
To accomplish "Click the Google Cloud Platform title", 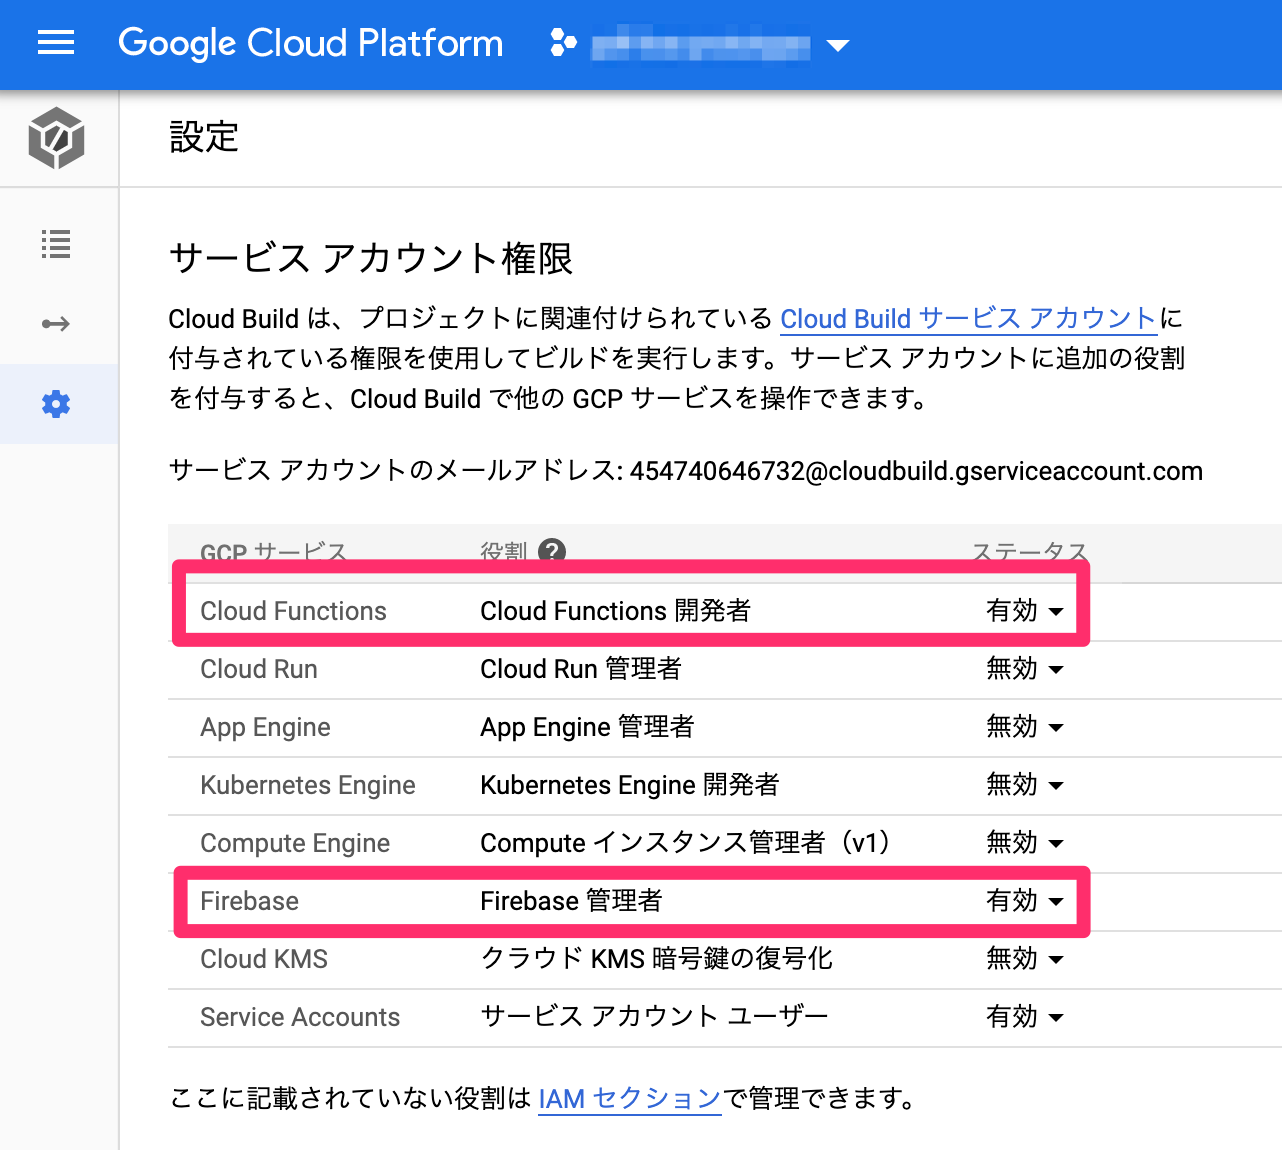I will tap(311, 43).
